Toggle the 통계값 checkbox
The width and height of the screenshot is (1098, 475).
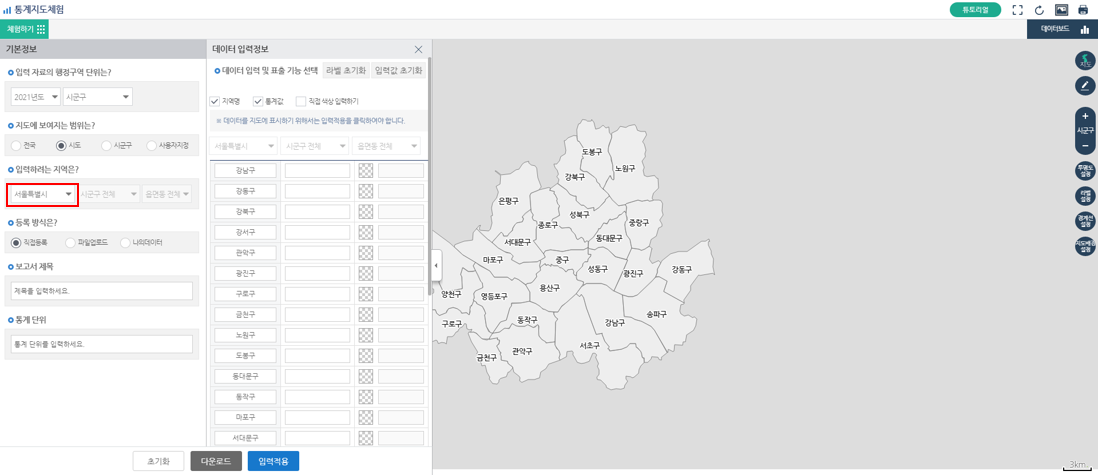pyautogui.click(x=258, y=101)
